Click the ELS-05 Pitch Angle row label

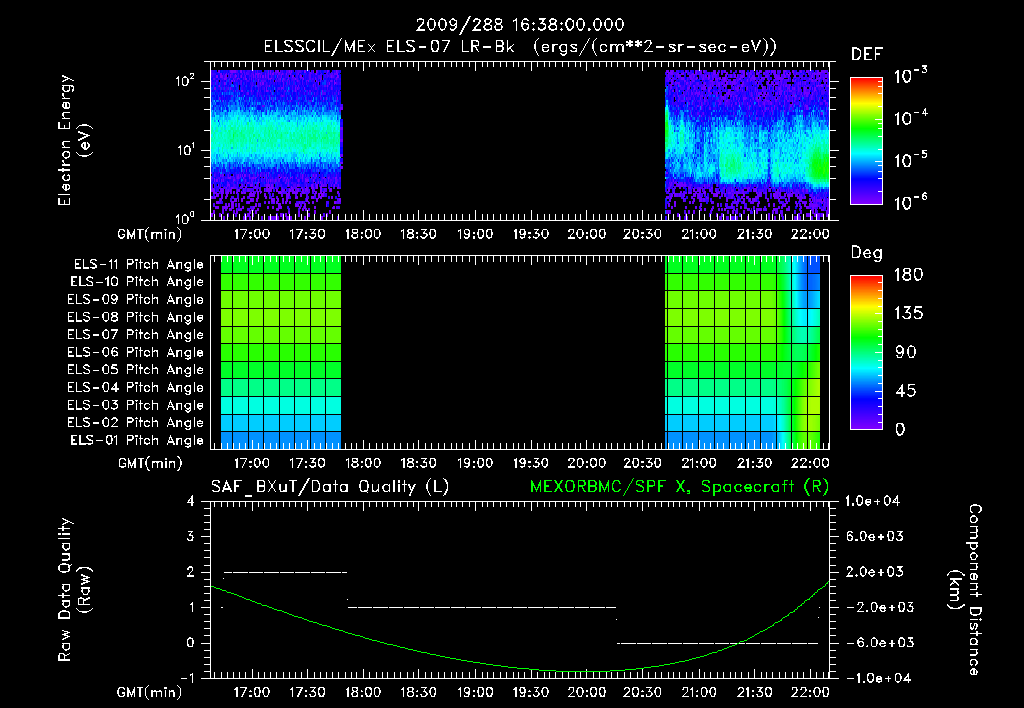[x=135, y=370]
